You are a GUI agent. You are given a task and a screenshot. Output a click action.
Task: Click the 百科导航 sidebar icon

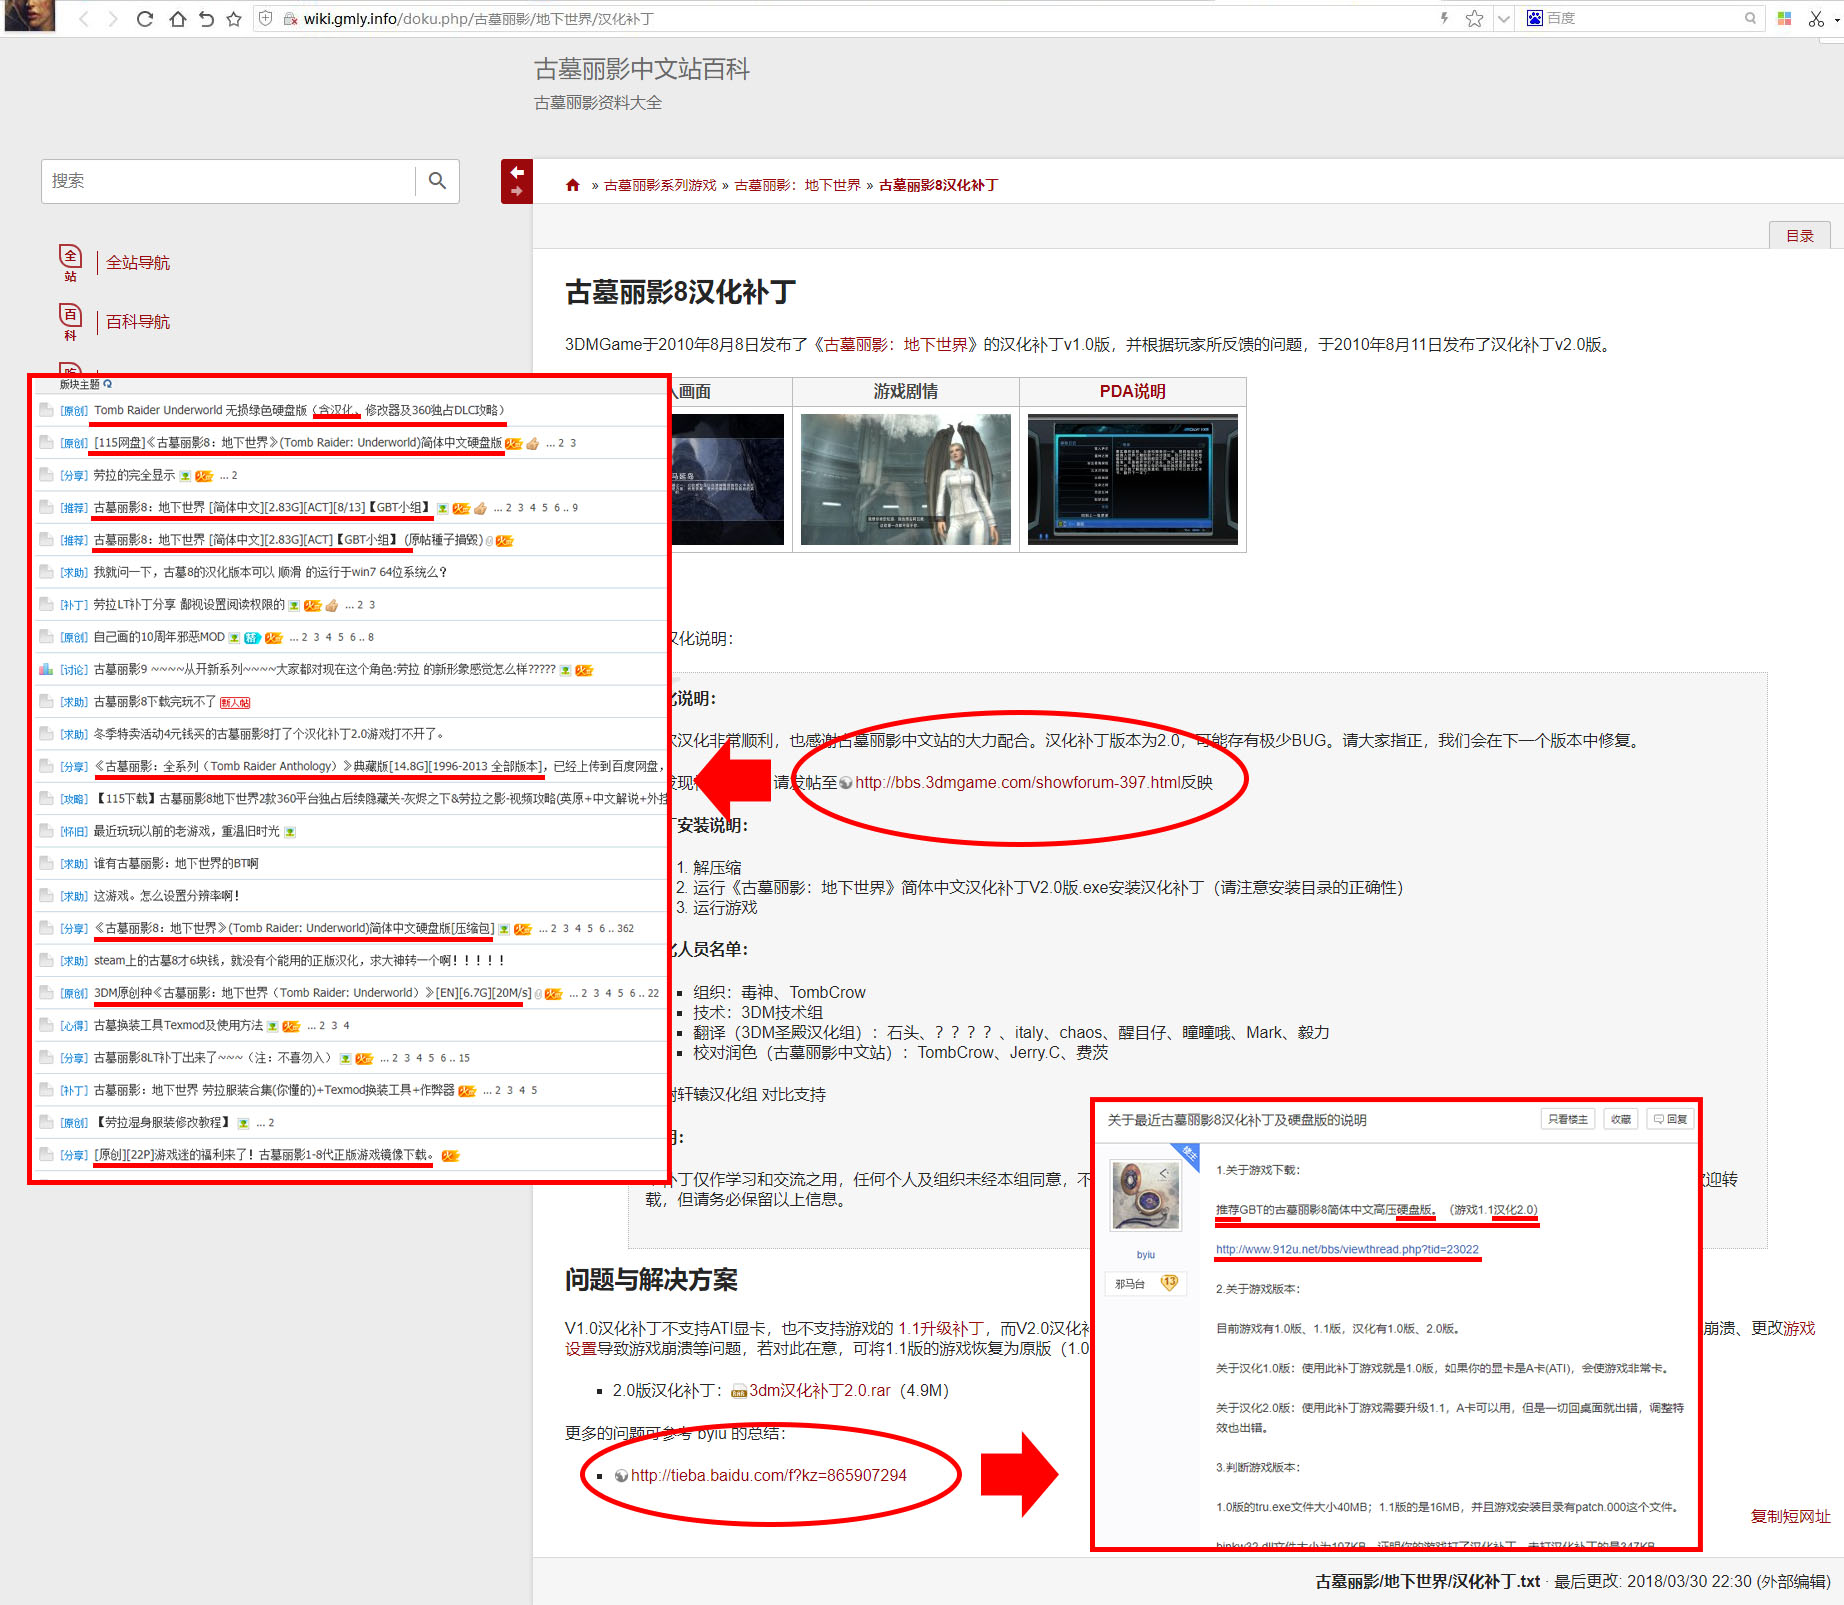click(70, 321)
